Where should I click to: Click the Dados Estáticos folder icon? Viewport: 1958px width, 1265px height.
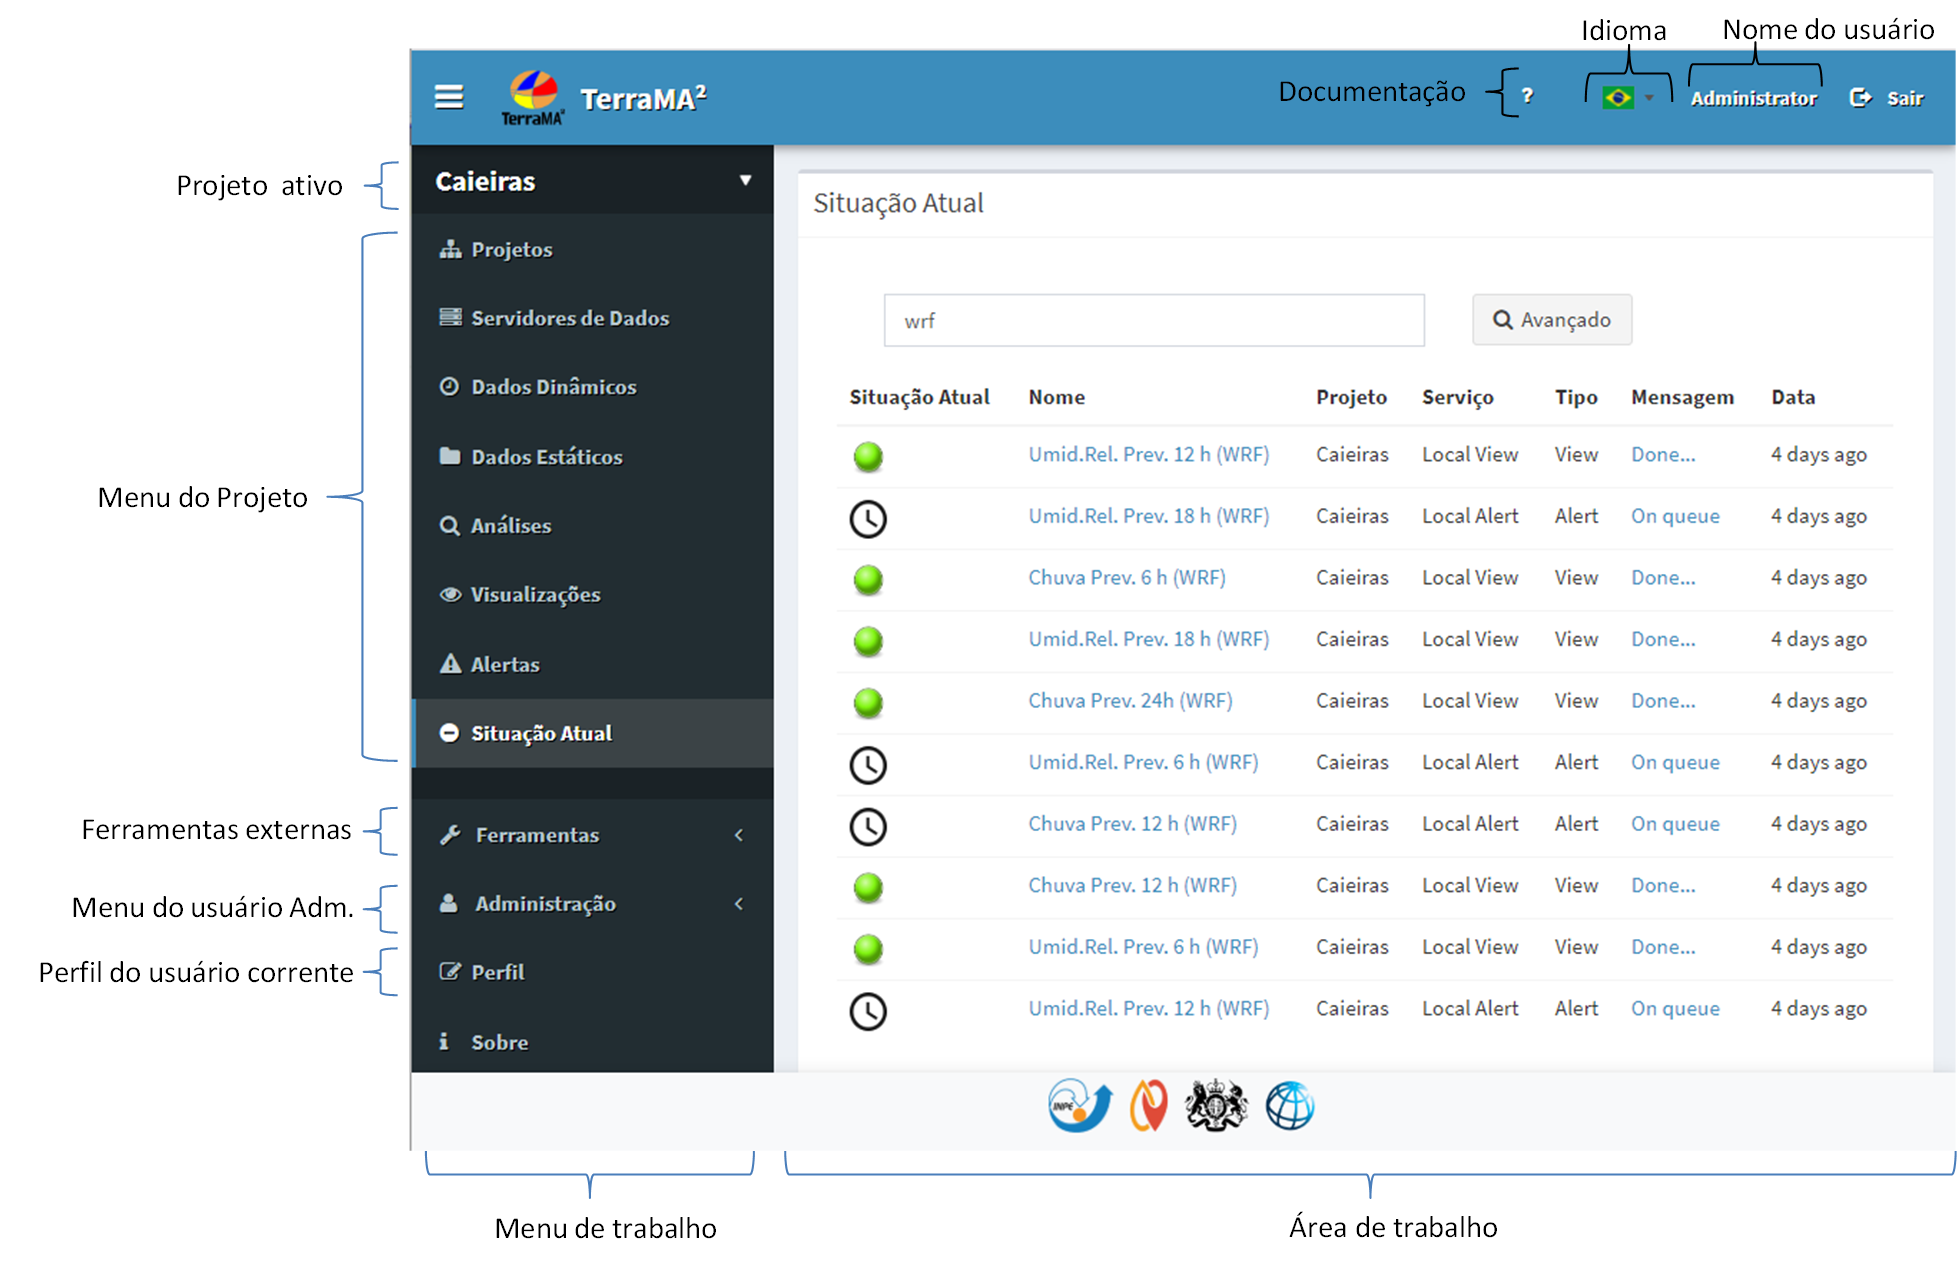pos(450,456)
